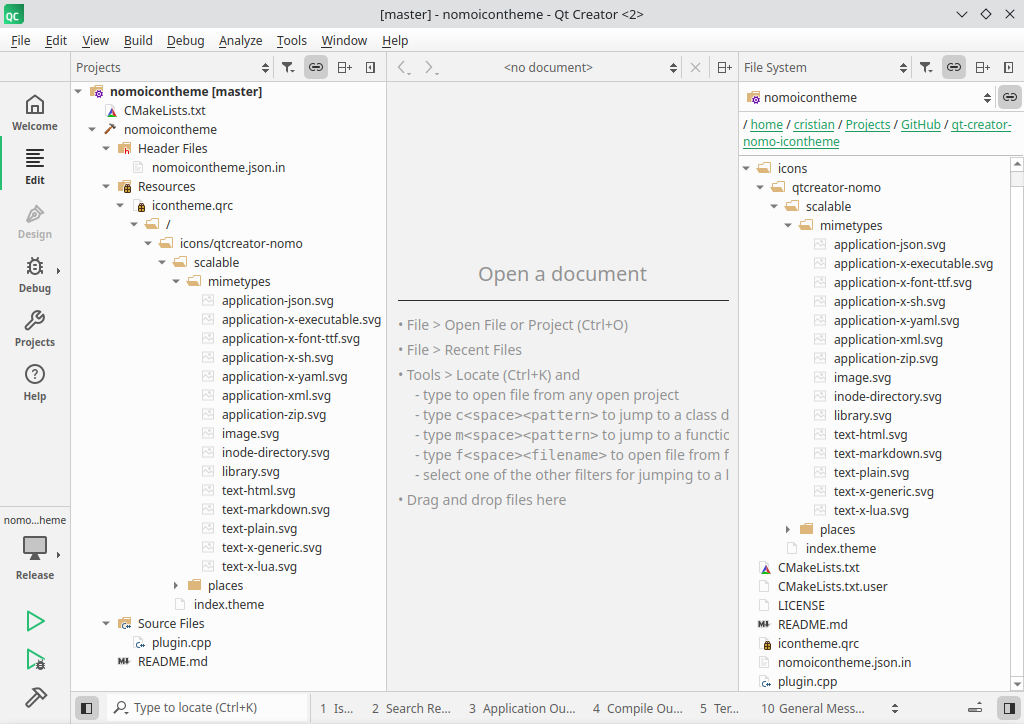Select LICENSE in File System tree

[801, 605]
